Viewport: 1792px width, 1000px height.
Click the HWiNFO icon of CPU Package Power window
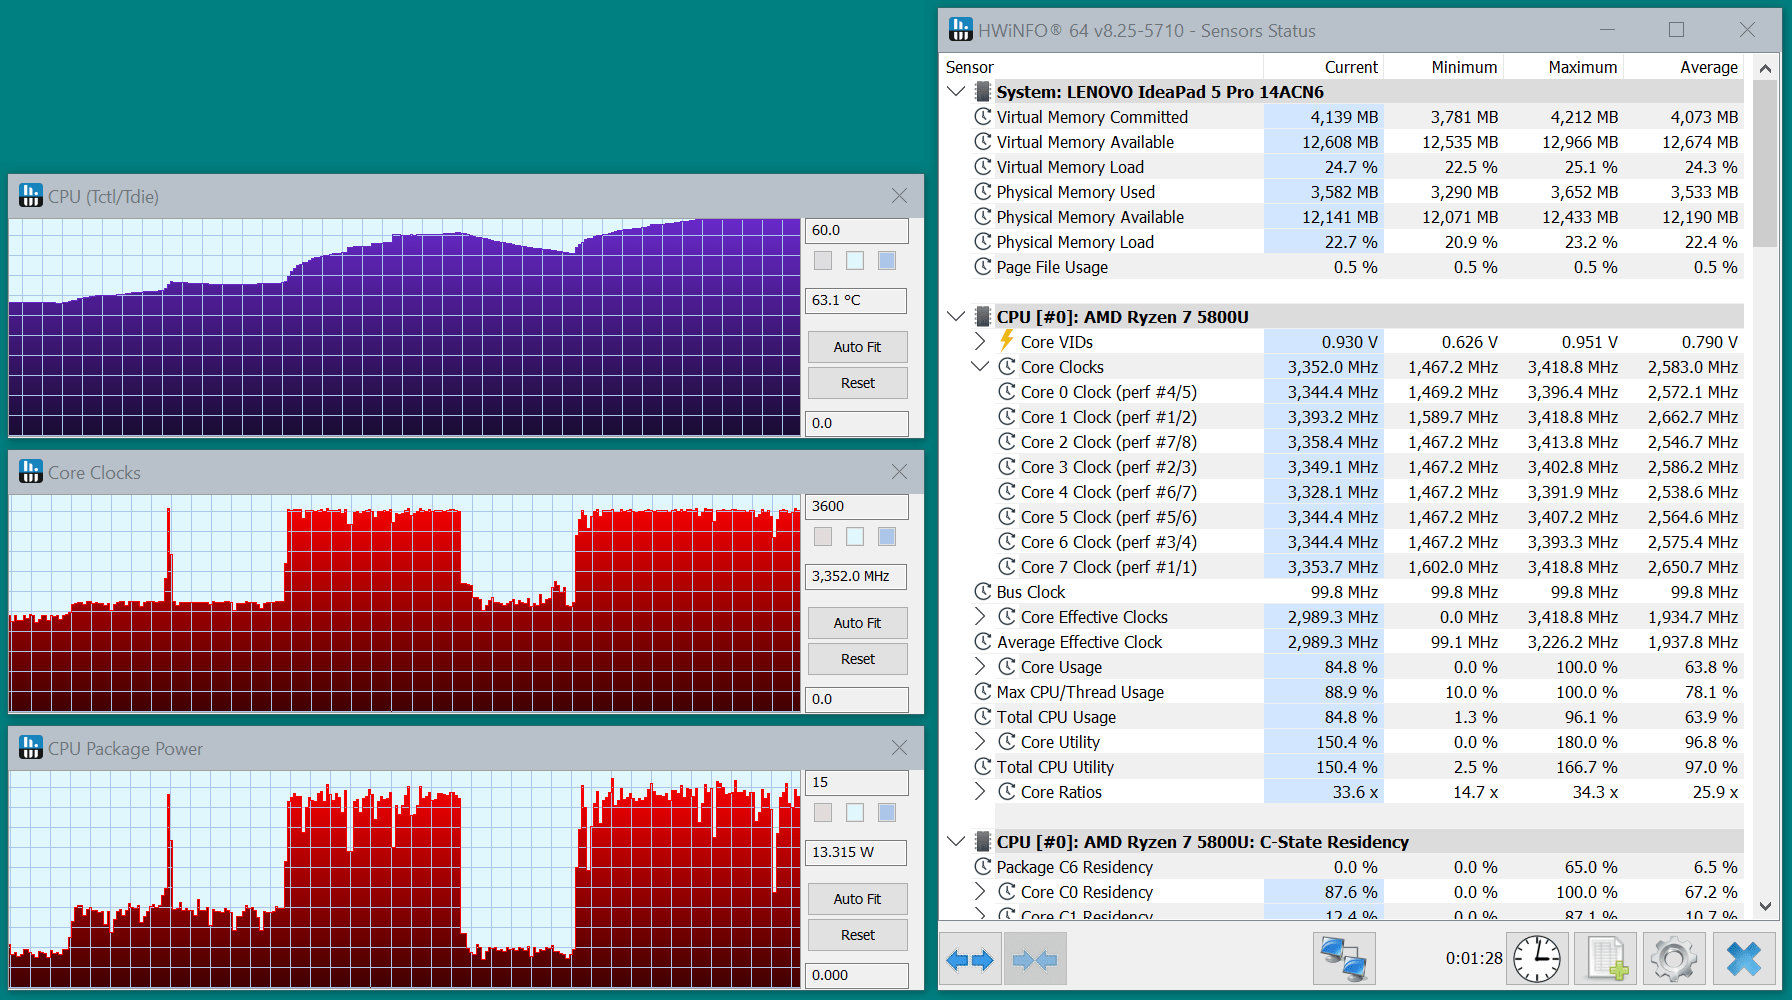(x=31, y=748)
